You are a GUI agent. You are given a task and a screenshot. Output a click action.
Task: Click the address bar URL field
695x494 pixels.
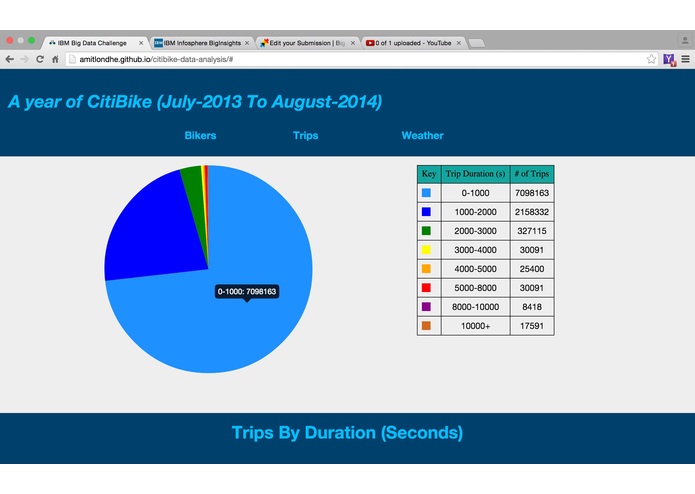[361, 59]
